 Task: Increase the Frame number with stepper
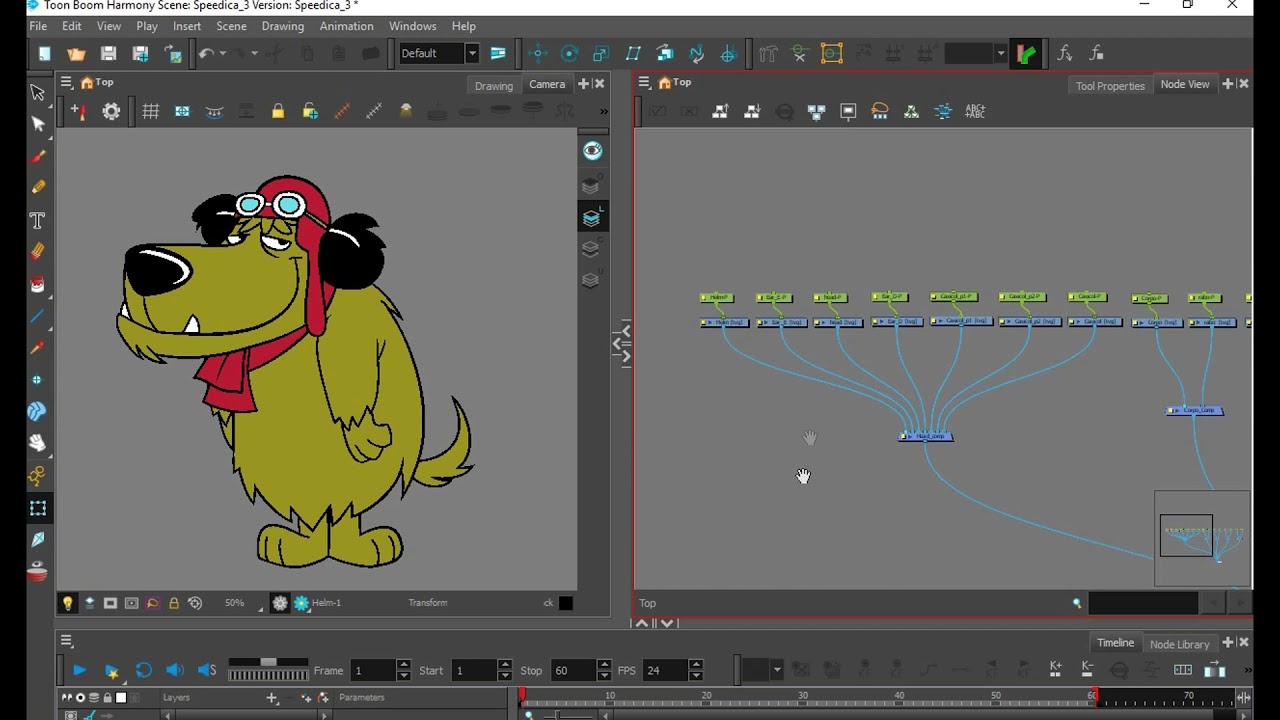pyautogui.click(x=403, y=665)
